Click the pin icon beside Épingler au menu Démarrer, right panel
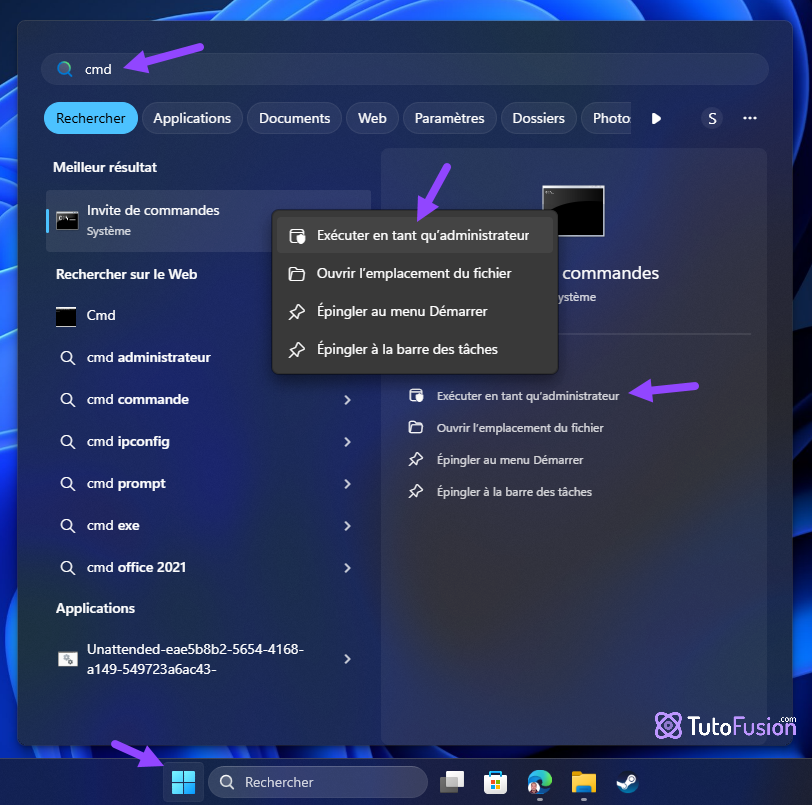 [415, 459]
